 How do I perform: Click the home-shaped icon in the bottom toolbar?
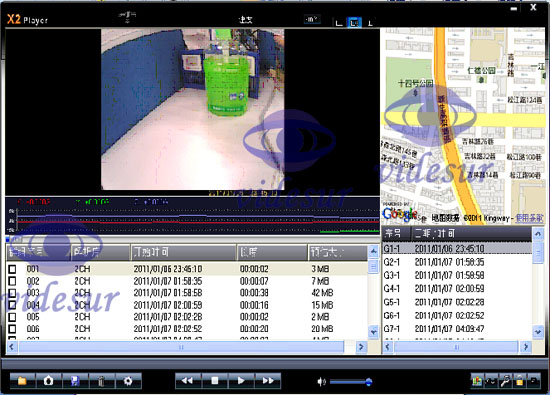tap(49, 381)
